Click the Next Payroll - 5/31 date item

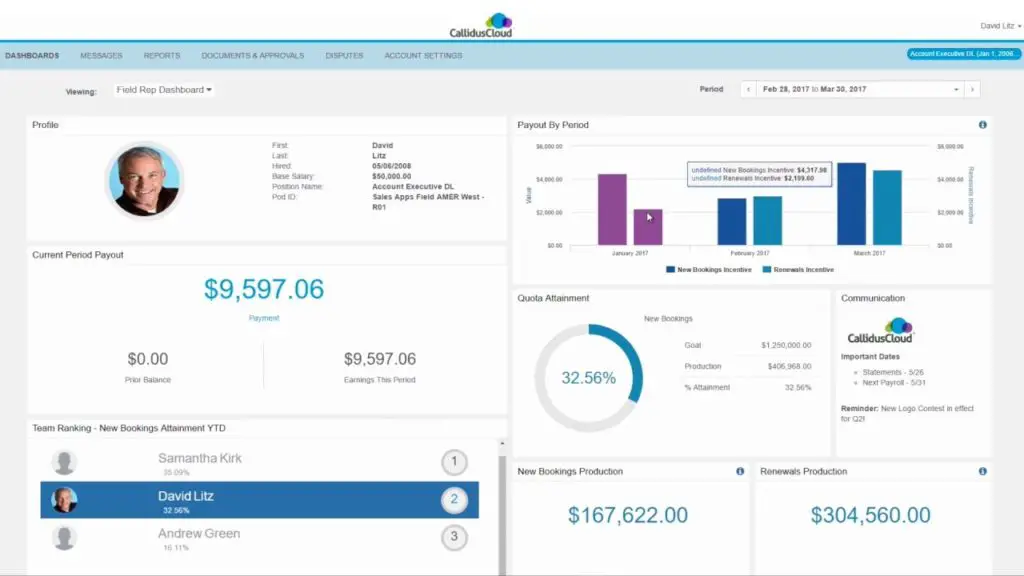coord(894,383)
